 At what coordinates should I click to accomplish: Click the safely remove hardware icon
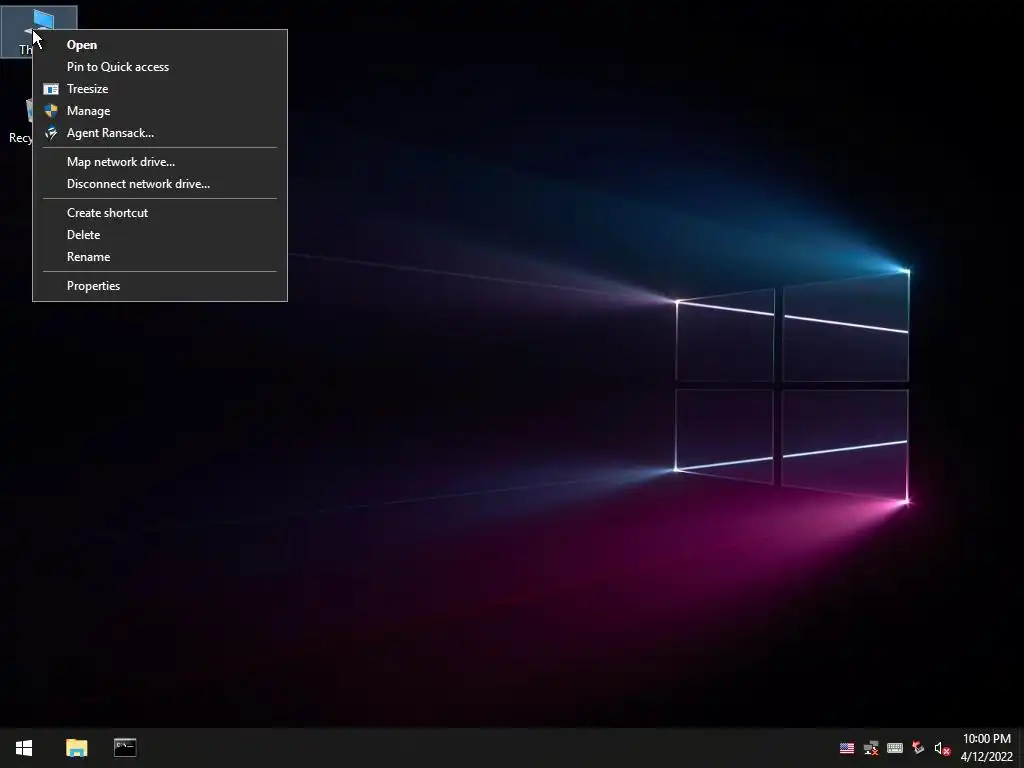[x=918, y=748]
